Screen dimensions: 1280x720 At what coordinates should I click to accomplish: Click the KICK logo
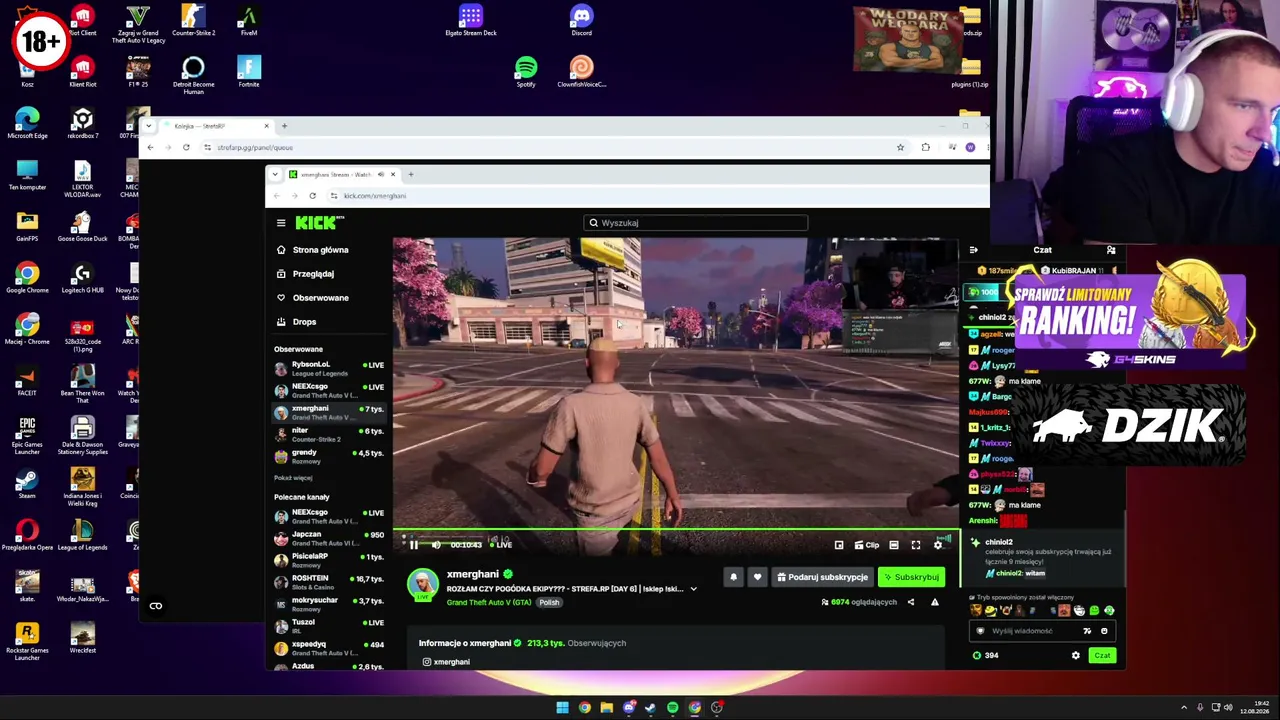[x=319, y=222]
